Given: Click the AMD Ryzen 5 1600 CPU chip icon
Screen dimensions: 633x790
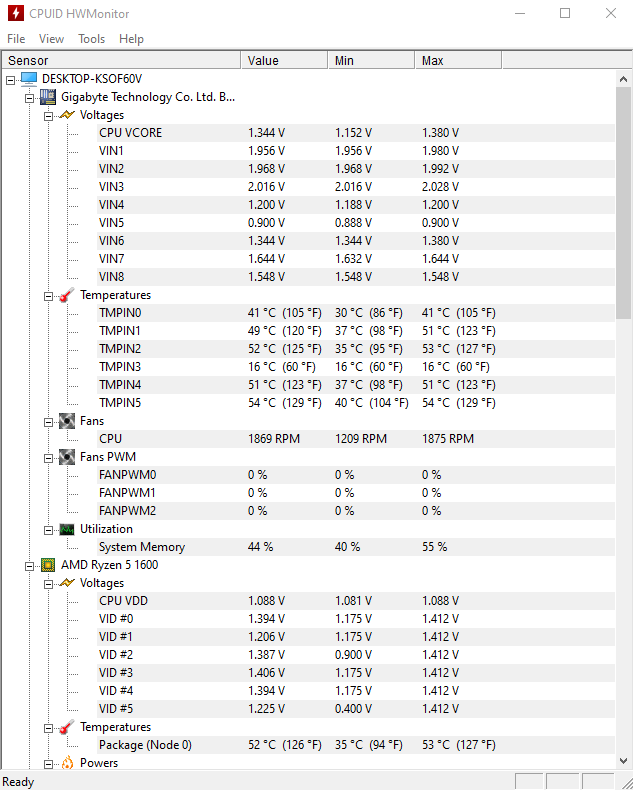Looking at the screenshot, I should (48, 565).
